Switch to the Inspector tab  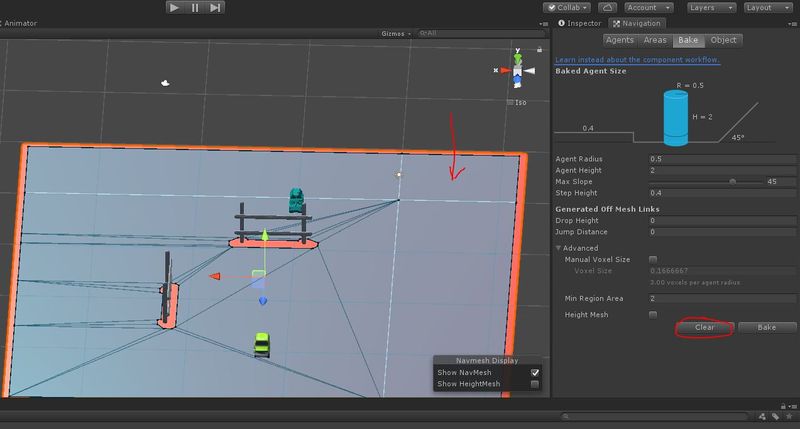click(x=580, y=23)
